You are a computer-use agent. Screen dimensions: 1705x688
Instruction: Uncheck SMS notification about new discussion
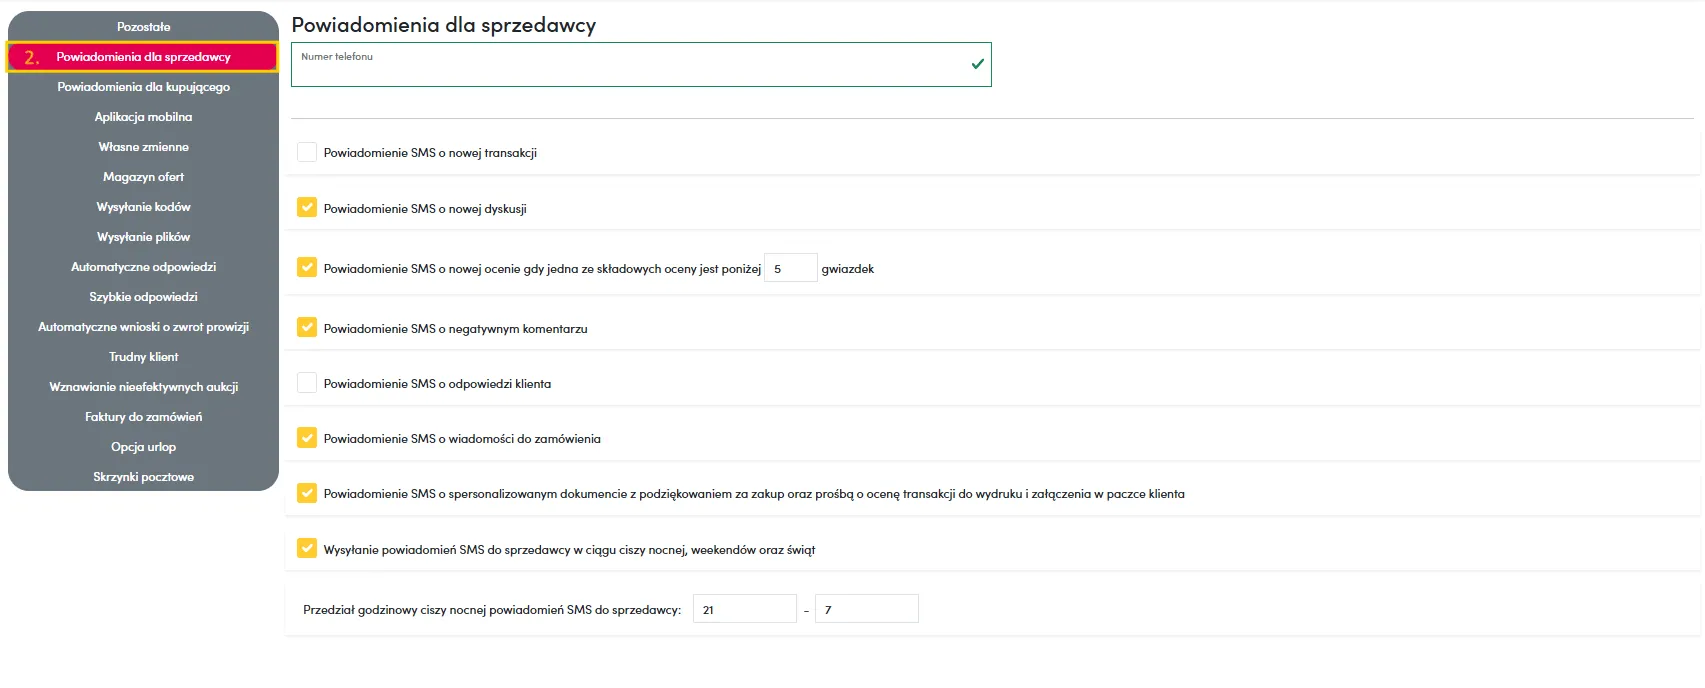pyautogui.click(x=307, y=208)
